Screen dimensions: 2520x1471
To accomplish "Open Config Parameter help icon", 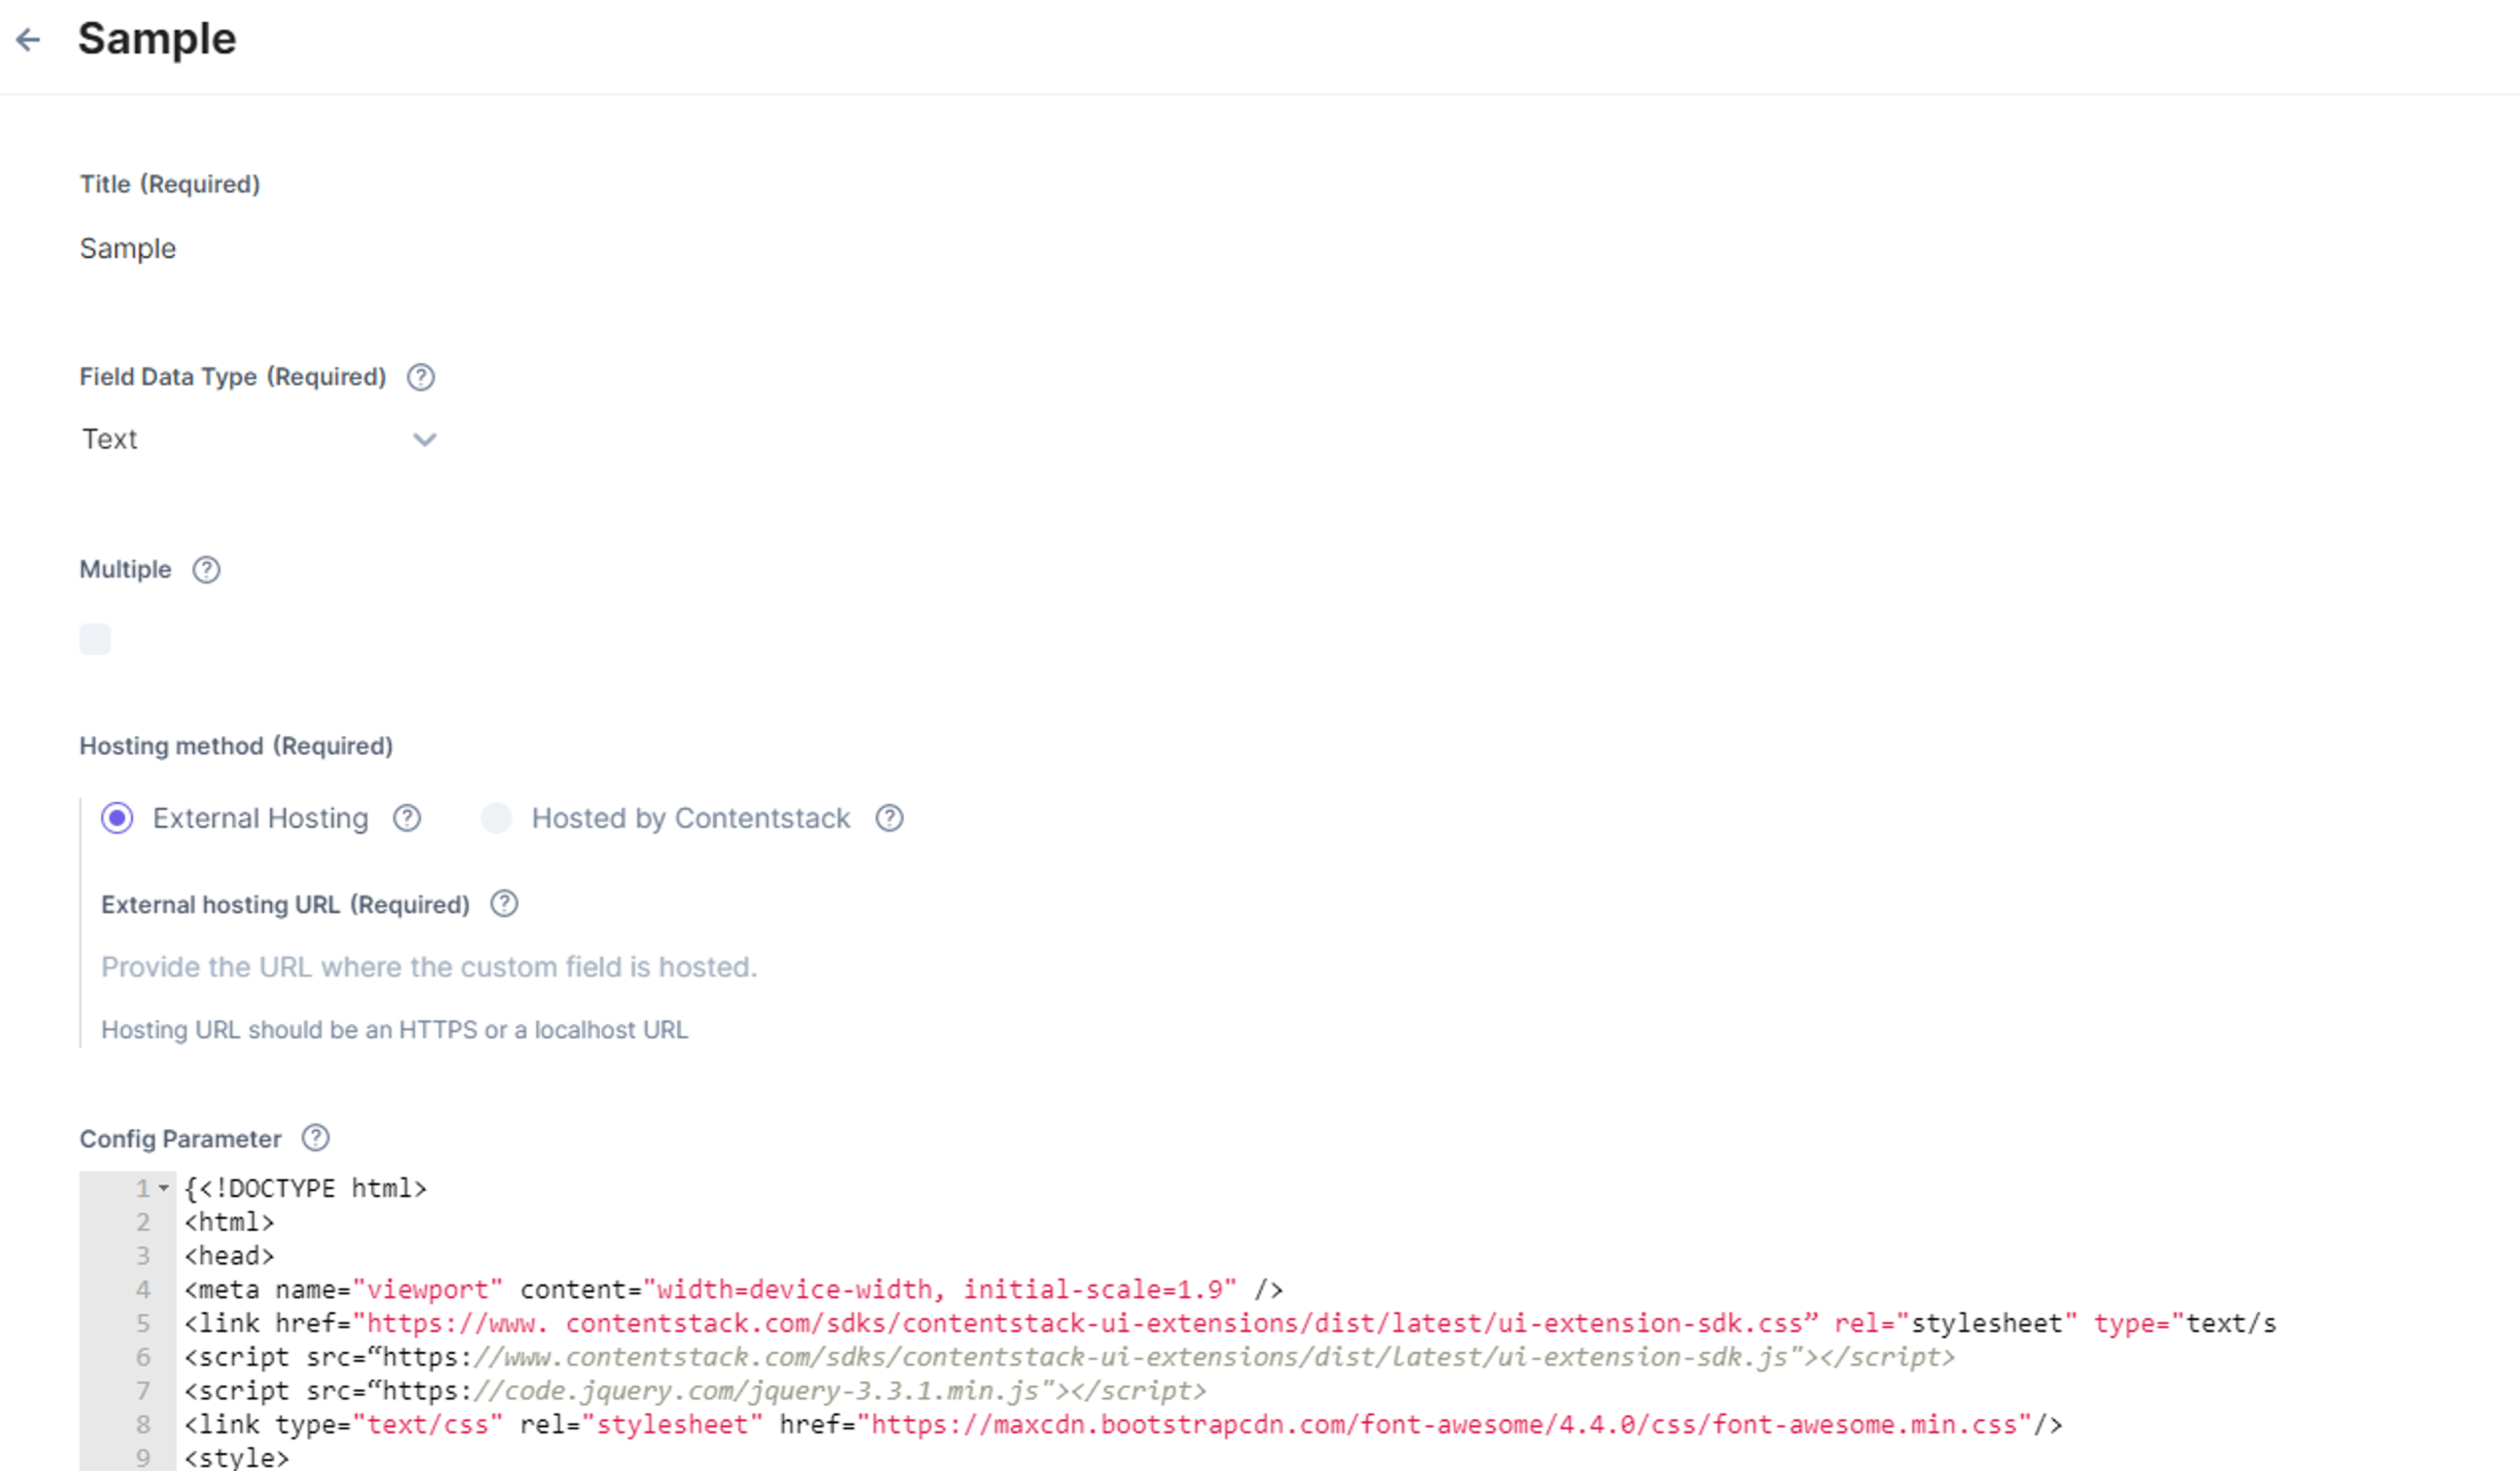I will click(315, 1138).
